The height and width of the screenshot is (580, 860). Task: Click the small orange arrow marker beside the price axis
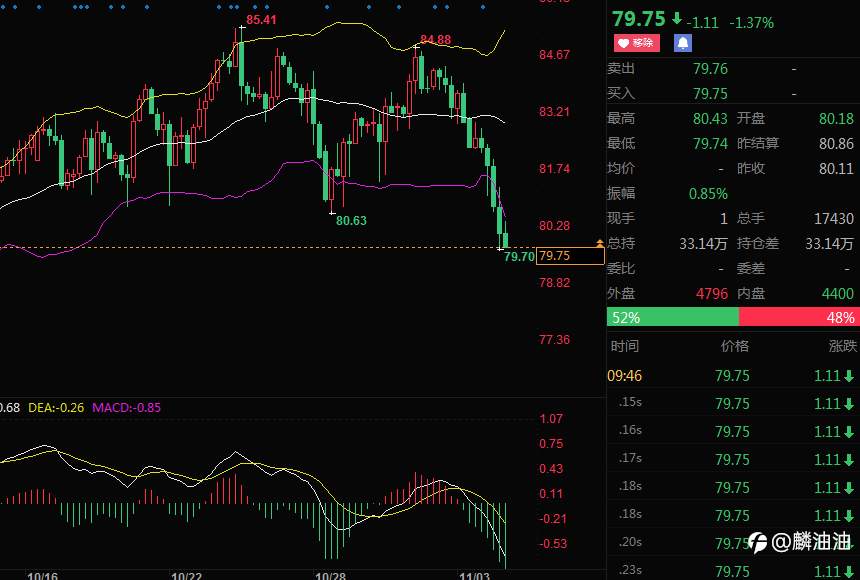(x=599, y=243)
